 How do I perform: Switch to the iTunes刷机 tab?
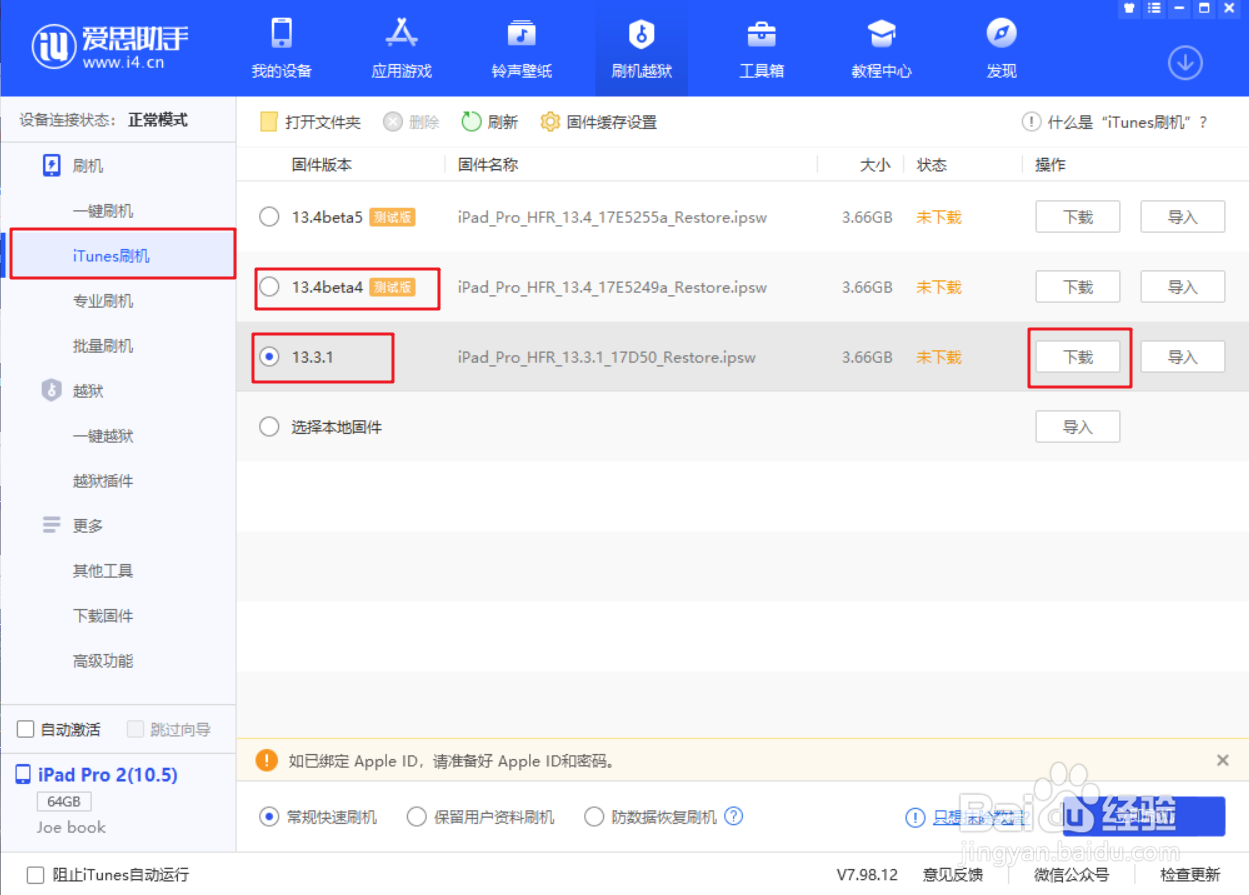(110, 255)
